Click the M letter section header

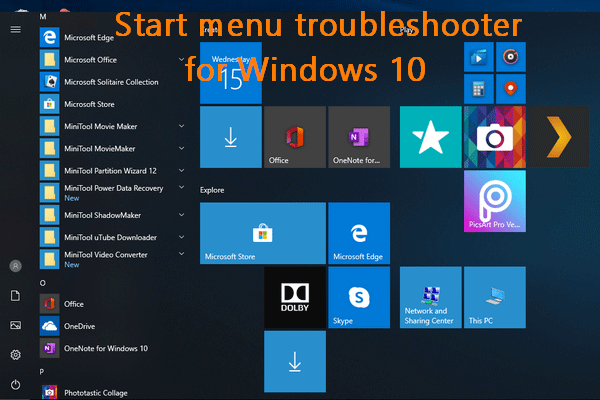point(43,16)
